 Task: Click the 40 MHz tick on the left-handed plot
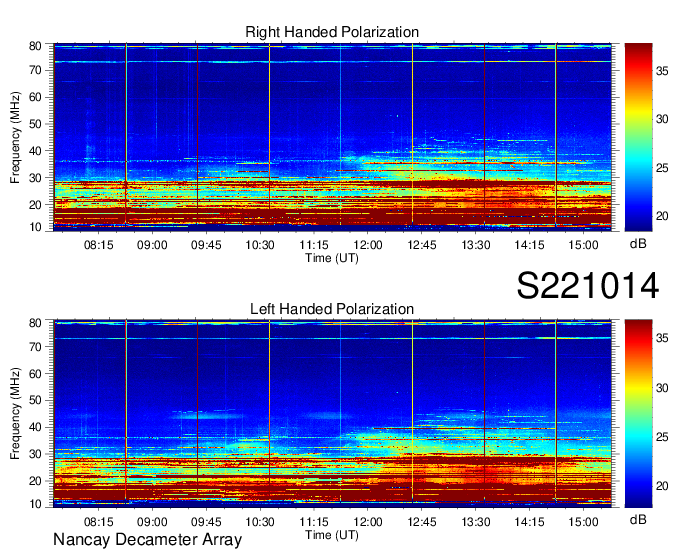(35, 427)
